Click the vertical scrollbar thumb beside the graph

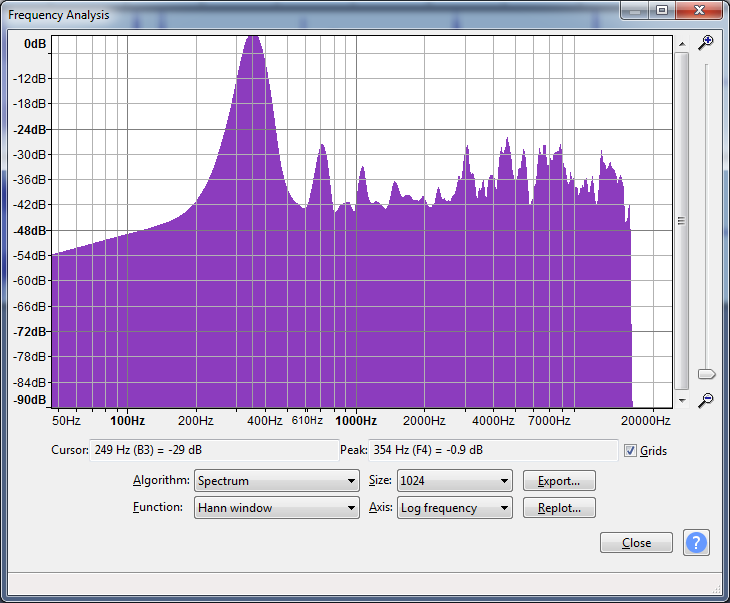681,221
